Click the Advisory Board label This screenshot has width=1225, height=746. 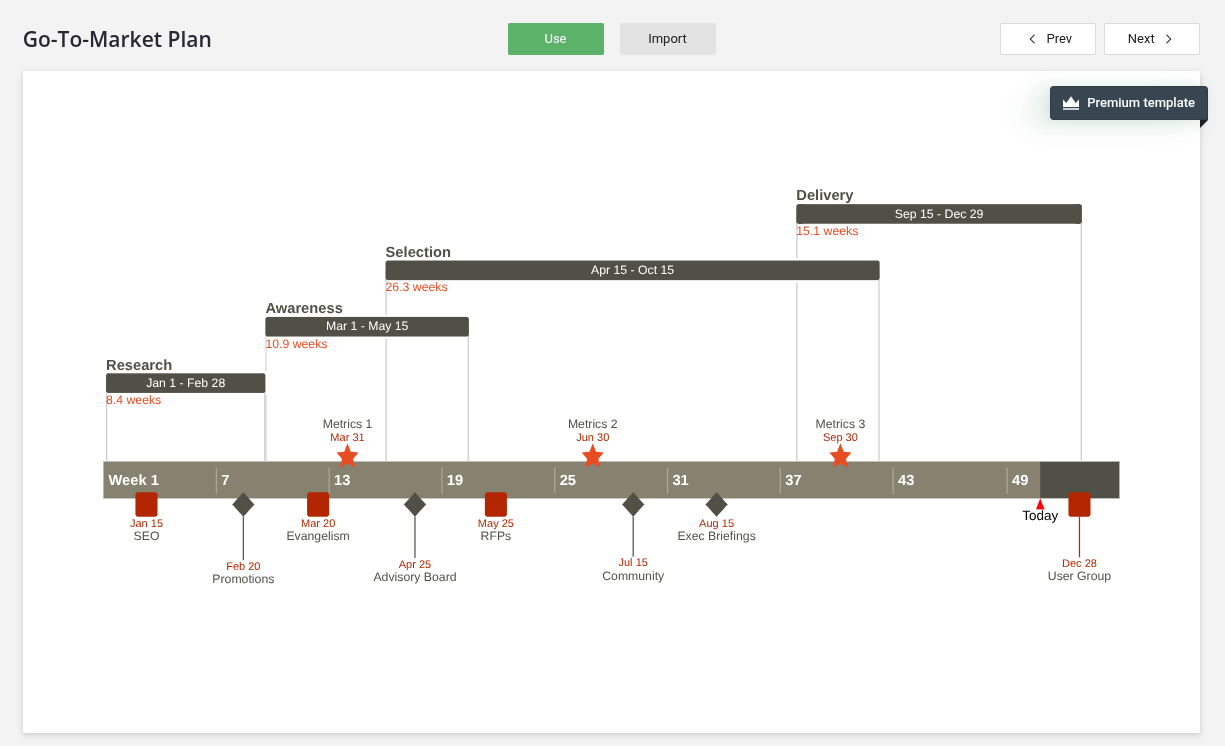click(x=415, y=577)
